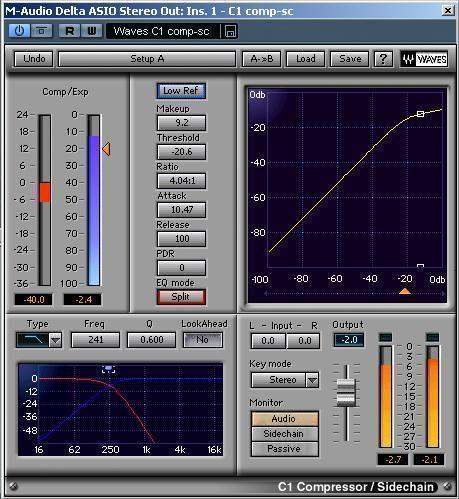Screen dimensions: 459x499
Task: Click the orange threshold arrow beside meter
Action: tap(106, 149)
